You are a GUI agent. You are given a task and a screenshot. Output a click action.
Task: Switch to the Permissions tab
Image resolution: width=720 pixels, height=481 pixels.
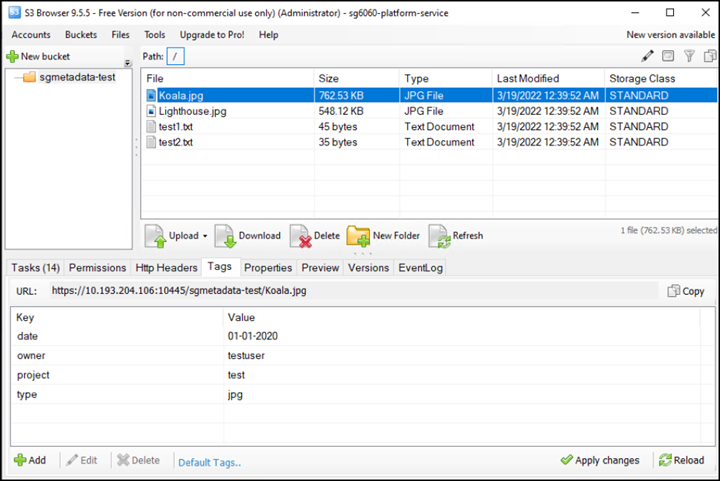(x=97, y=268)
